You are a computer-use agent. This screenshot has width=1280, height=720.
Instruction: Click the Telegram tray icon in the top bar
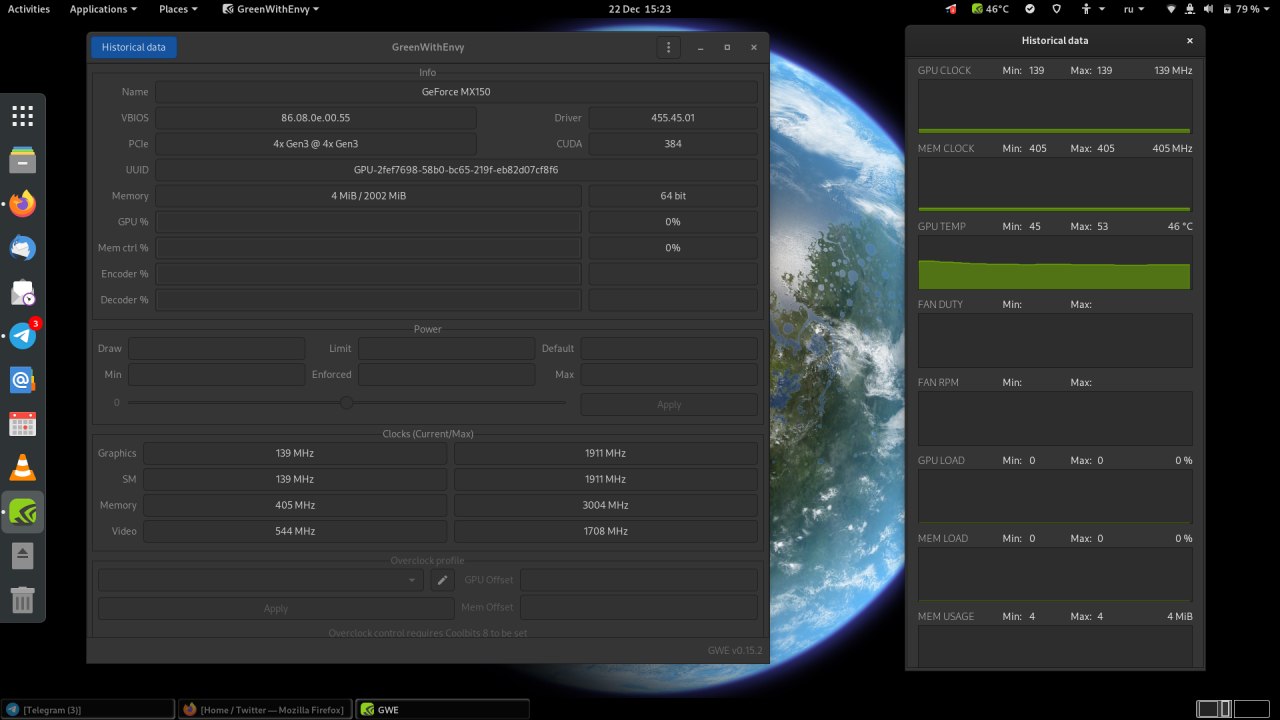950,9
